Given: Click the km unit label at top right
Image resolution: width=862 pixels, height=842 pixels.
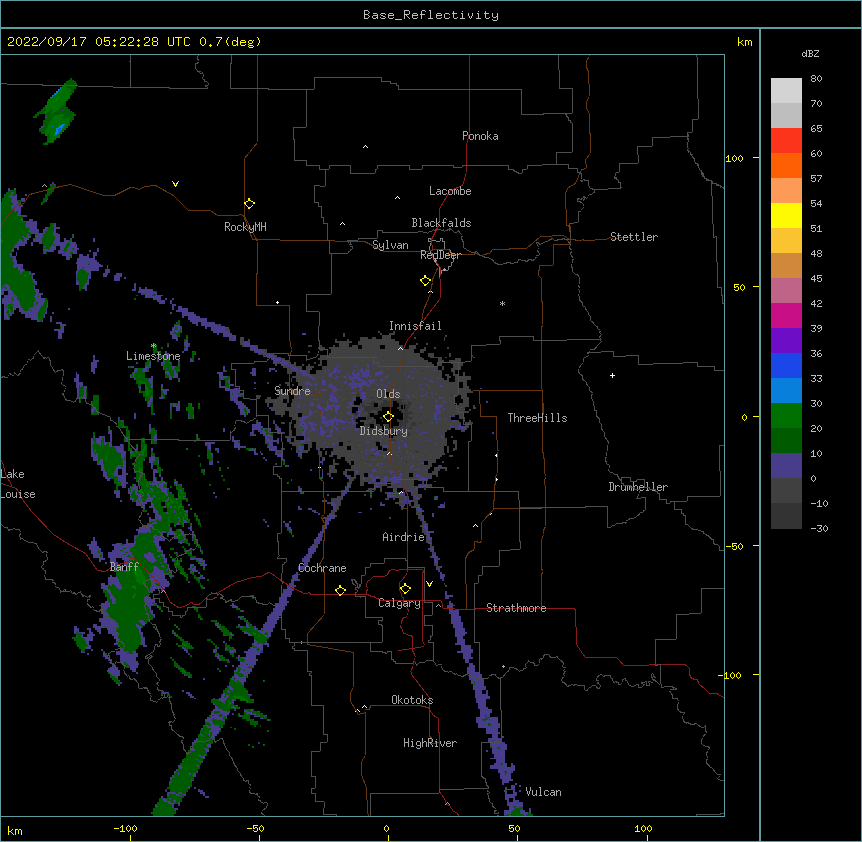Looking at the screenshot, I should coord(744,42).
